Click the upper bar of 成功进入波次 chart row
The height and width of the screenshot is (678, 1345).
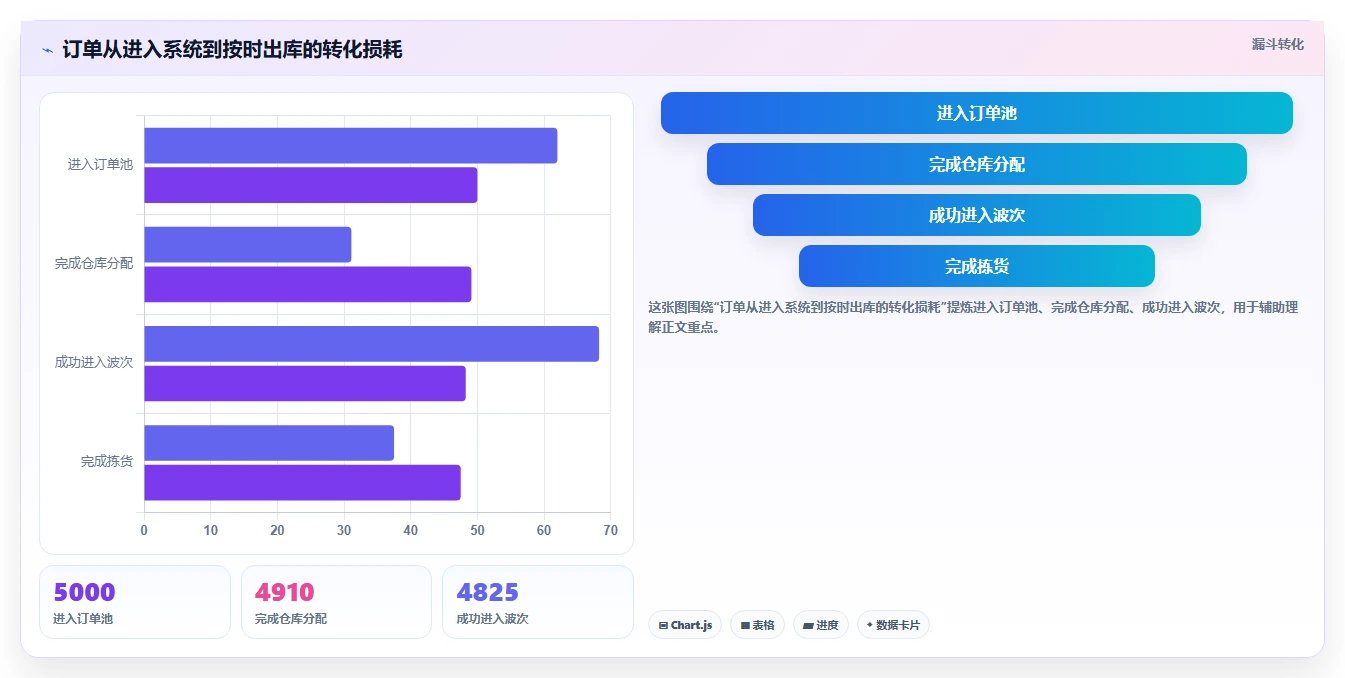(371, 344)
